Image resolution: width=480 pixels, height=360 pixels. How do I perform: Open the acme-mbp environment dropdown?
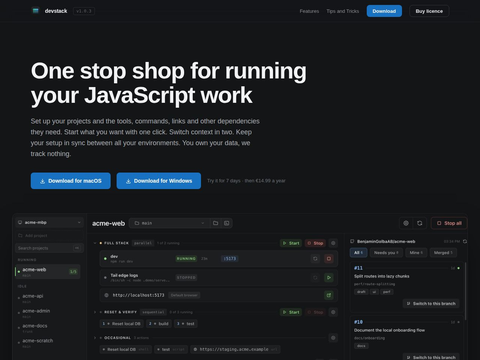[49, 222]
